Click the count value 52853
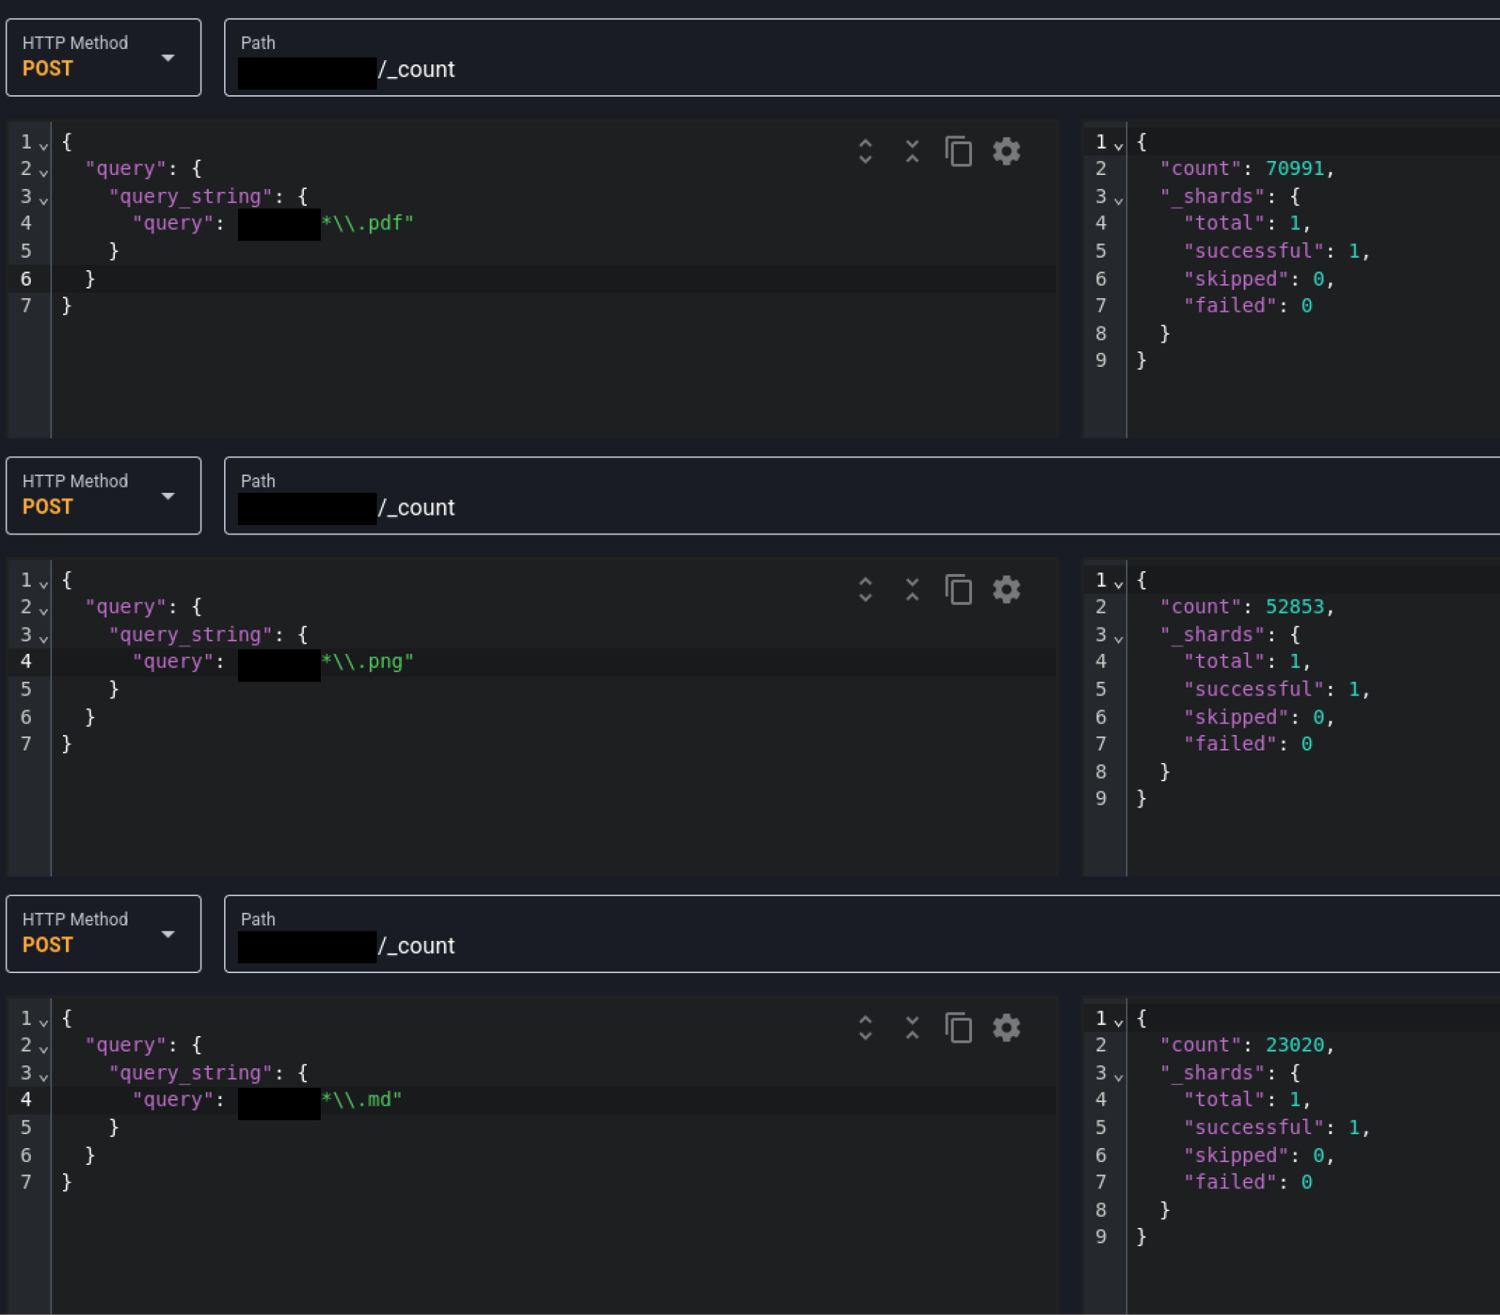The image size is (1500, 1315). click(1295, 606)
